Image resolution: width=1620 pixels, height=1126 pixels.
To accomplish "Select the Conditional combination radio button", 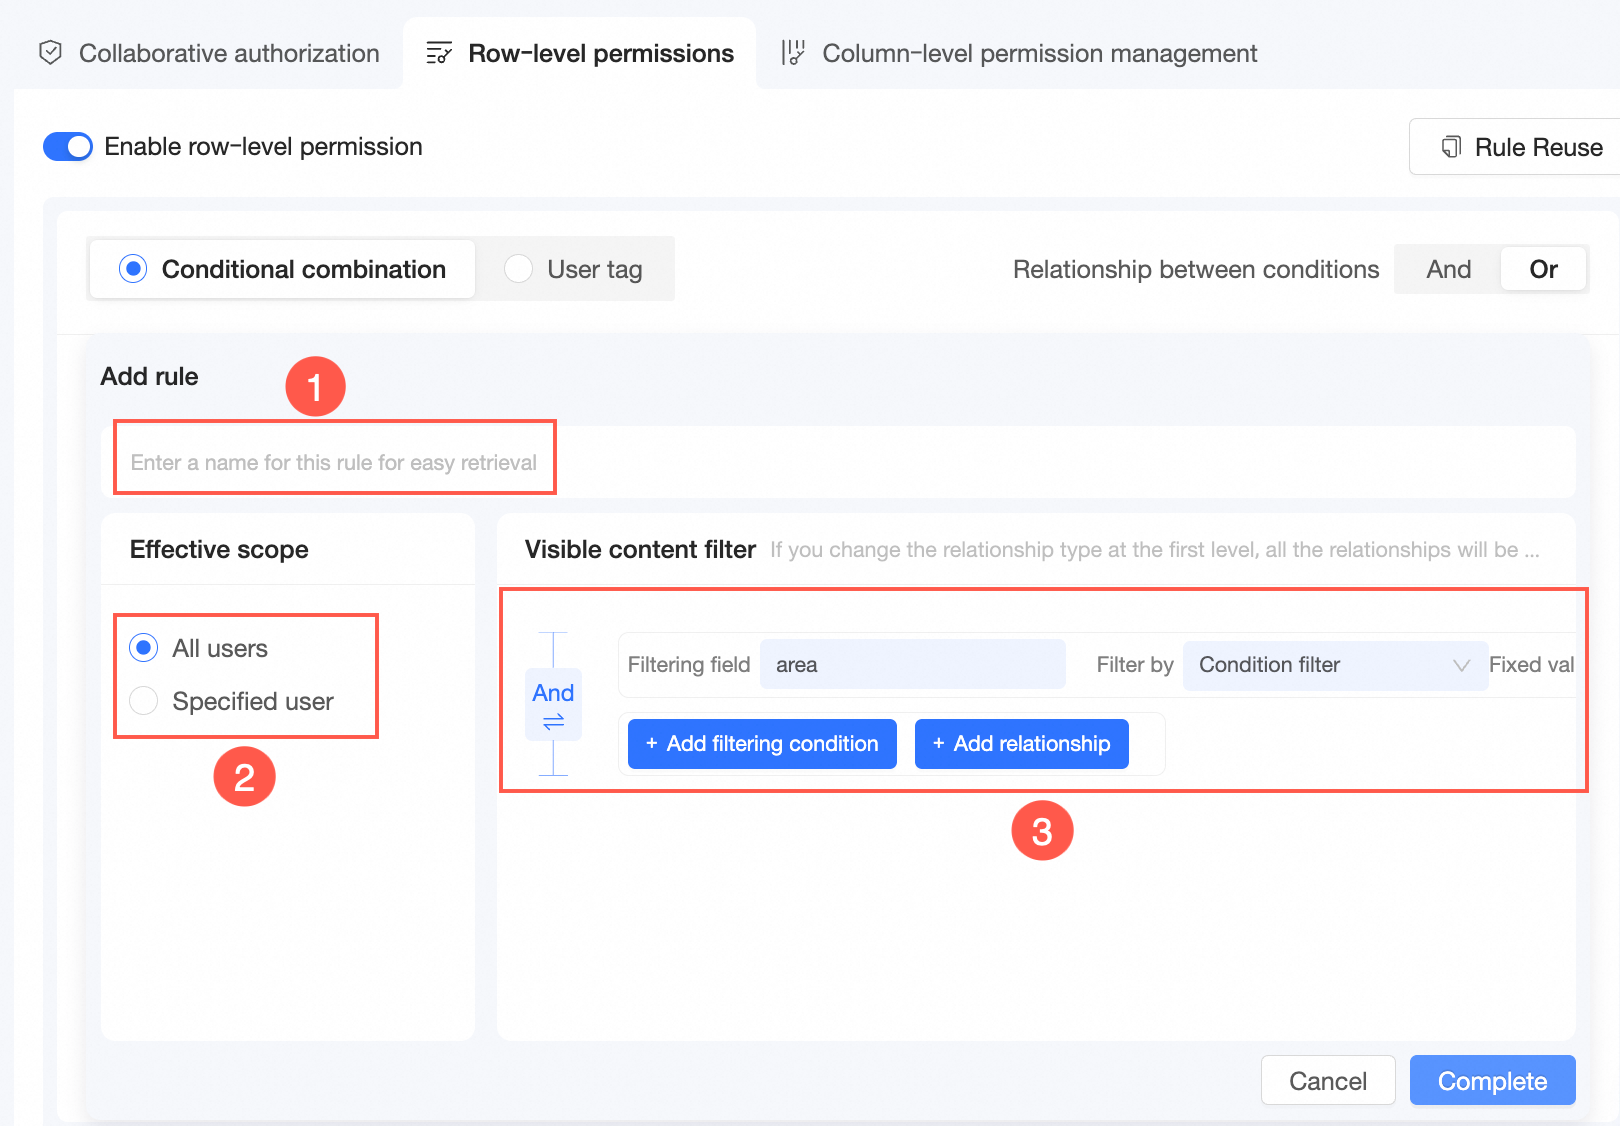I will point(133,269).
